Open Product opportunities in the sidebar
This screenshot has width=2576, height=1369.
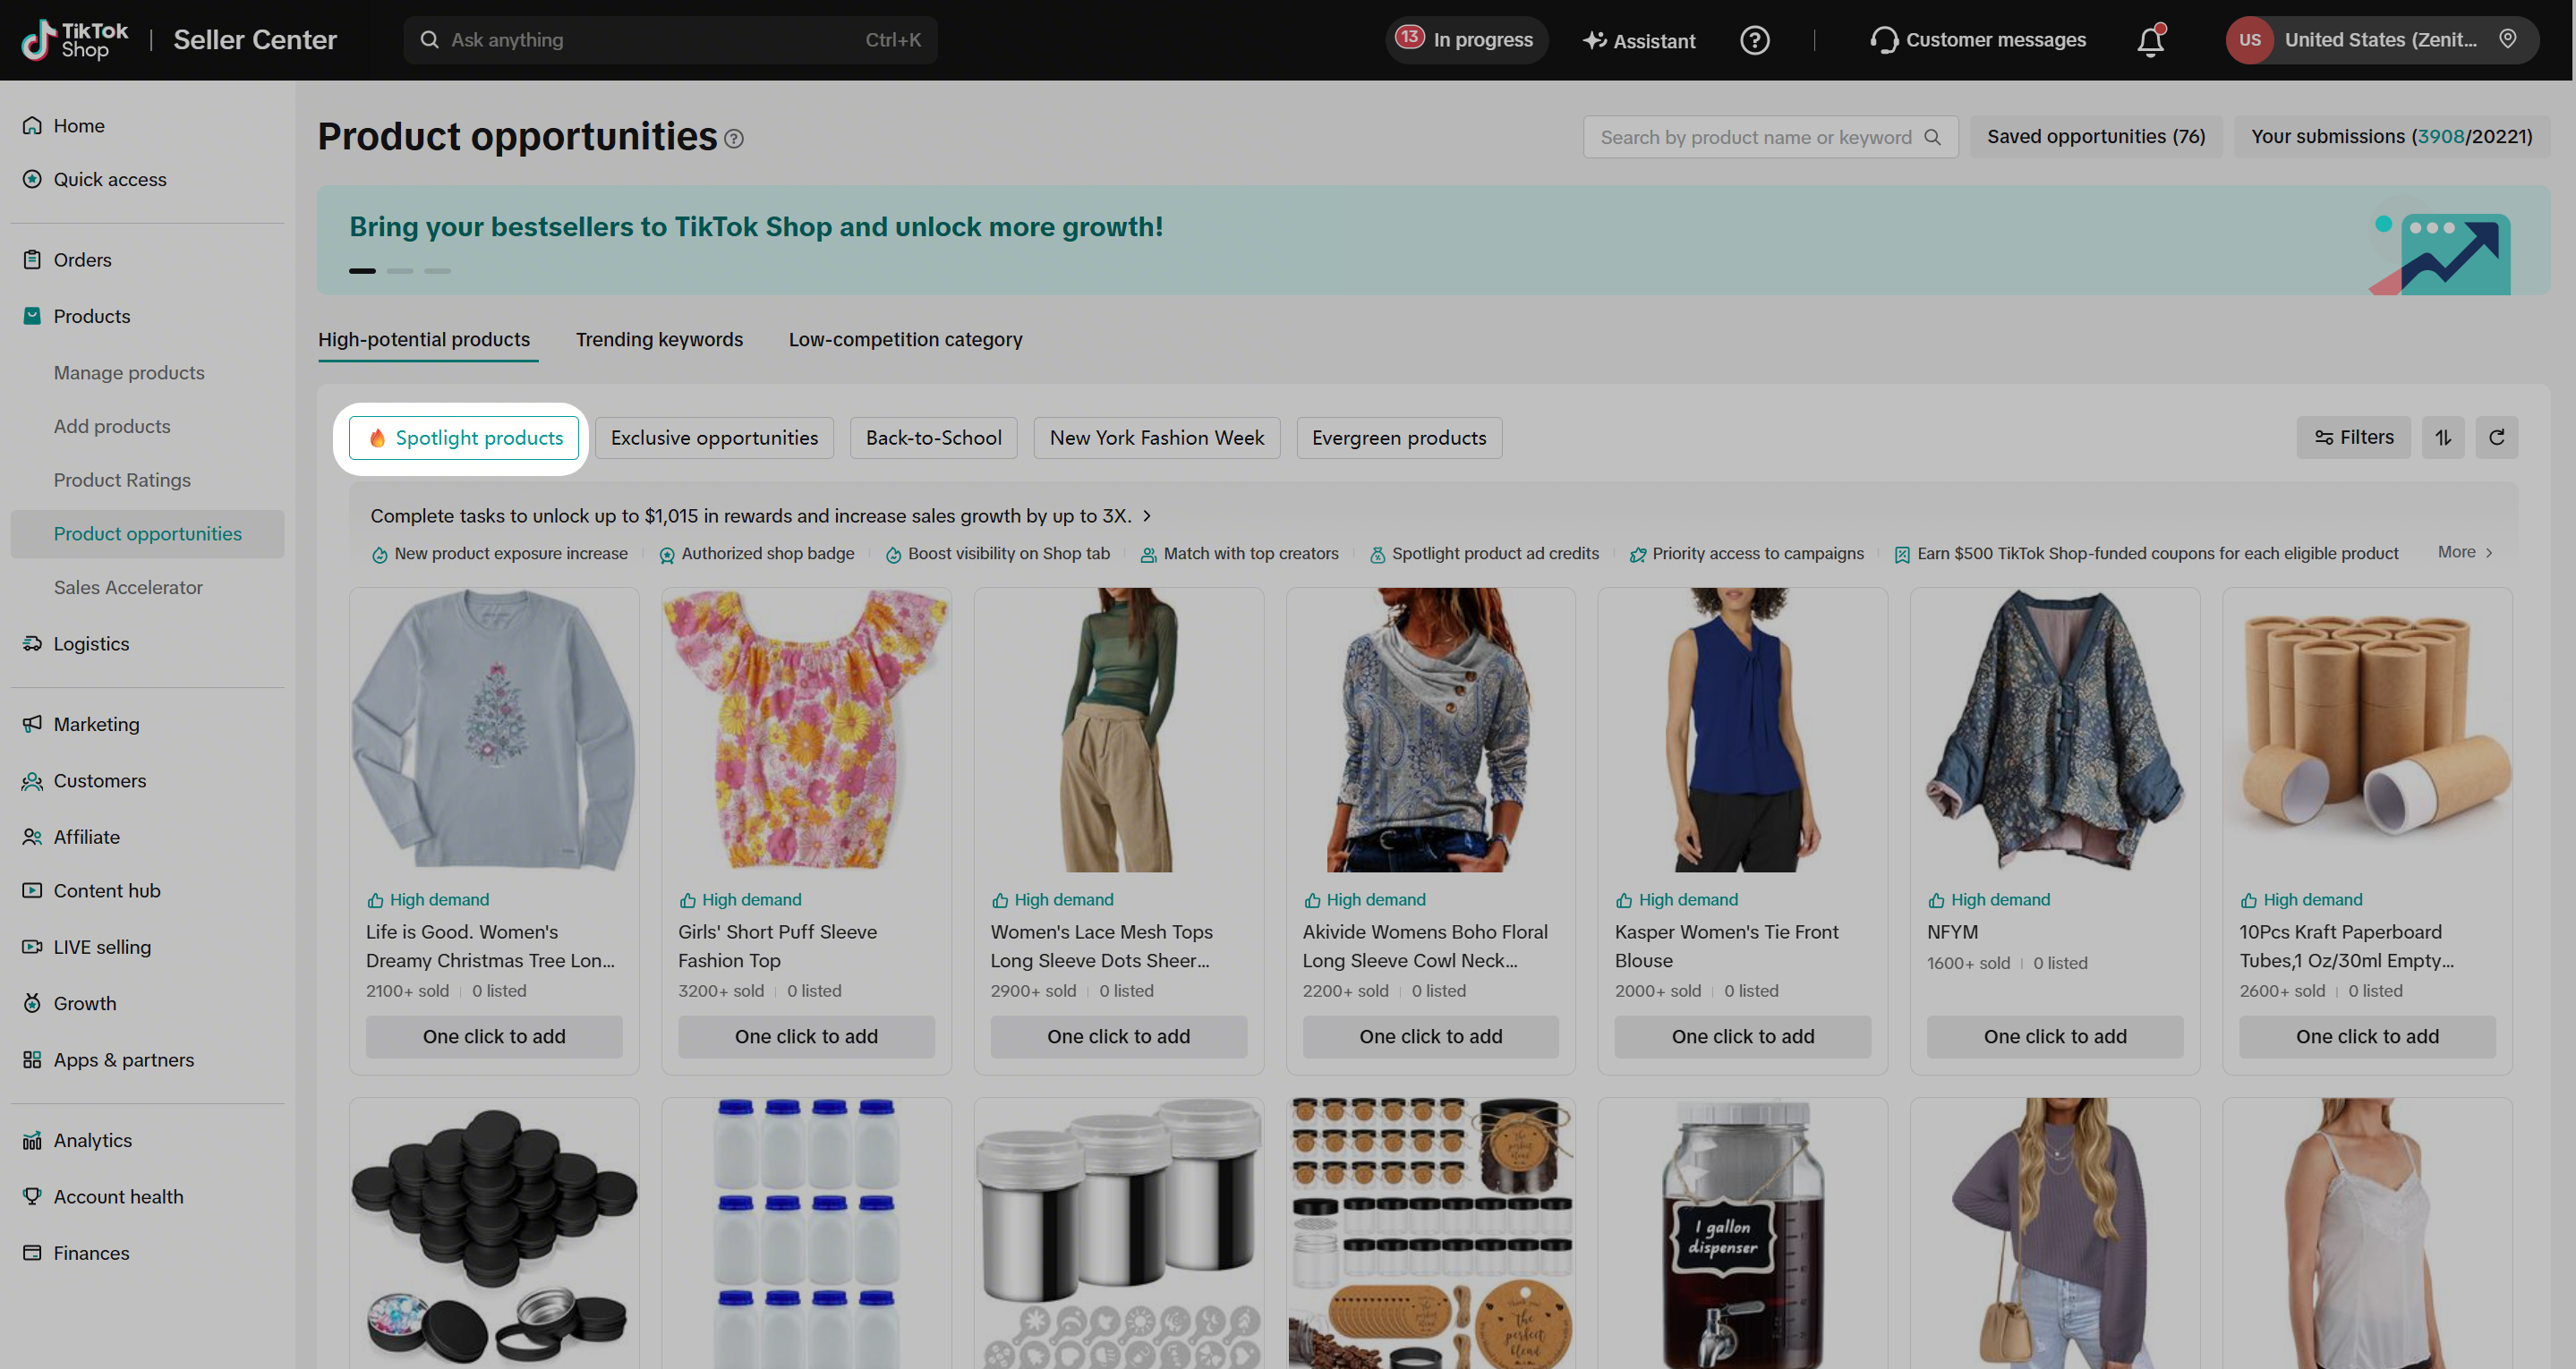pos(148,534)
